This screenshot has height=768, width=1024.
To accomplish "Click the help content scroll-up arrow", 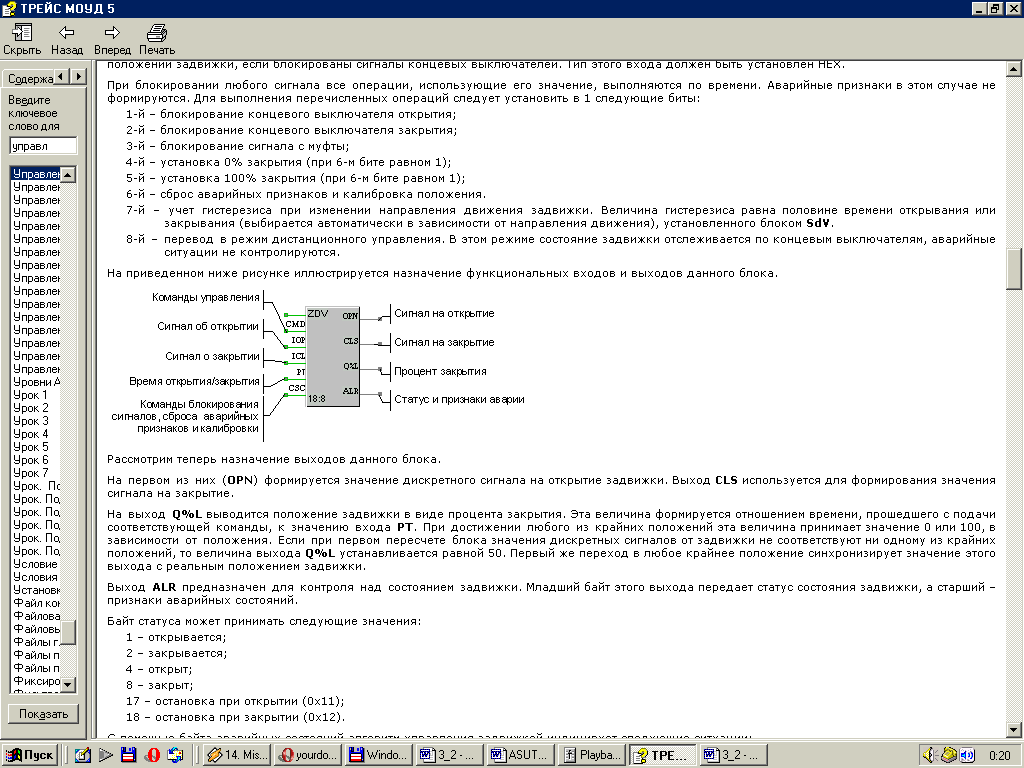I will pos(1014,69).
